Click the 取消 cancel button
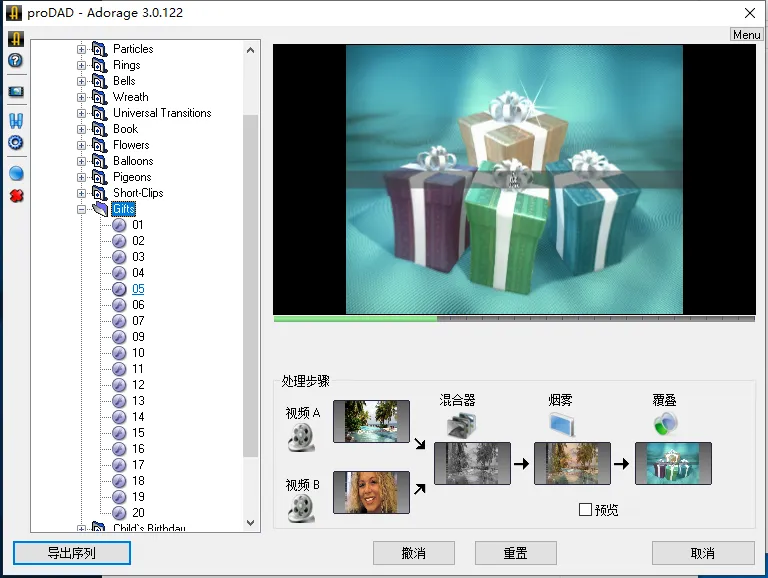768x578 pixels. [x=702, y=553]
